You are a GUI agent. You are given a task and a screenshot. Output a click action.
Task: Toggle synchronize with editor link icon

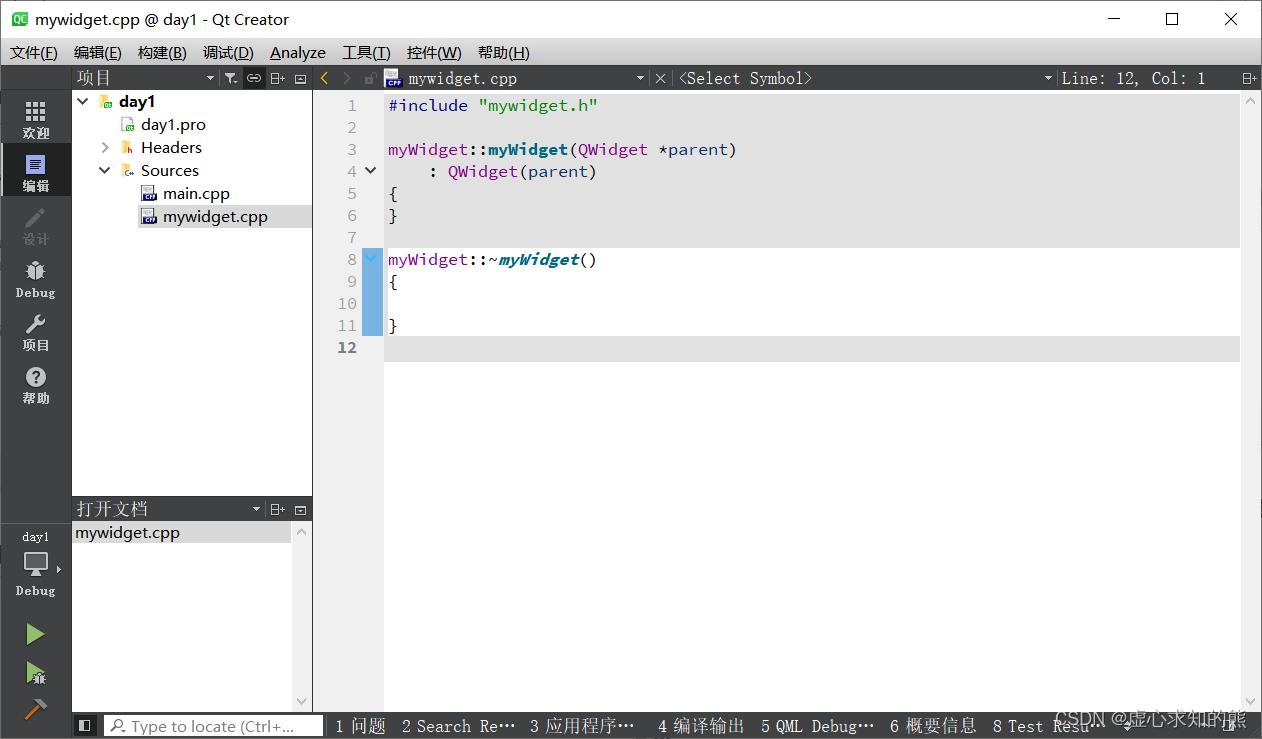(254, 78)
